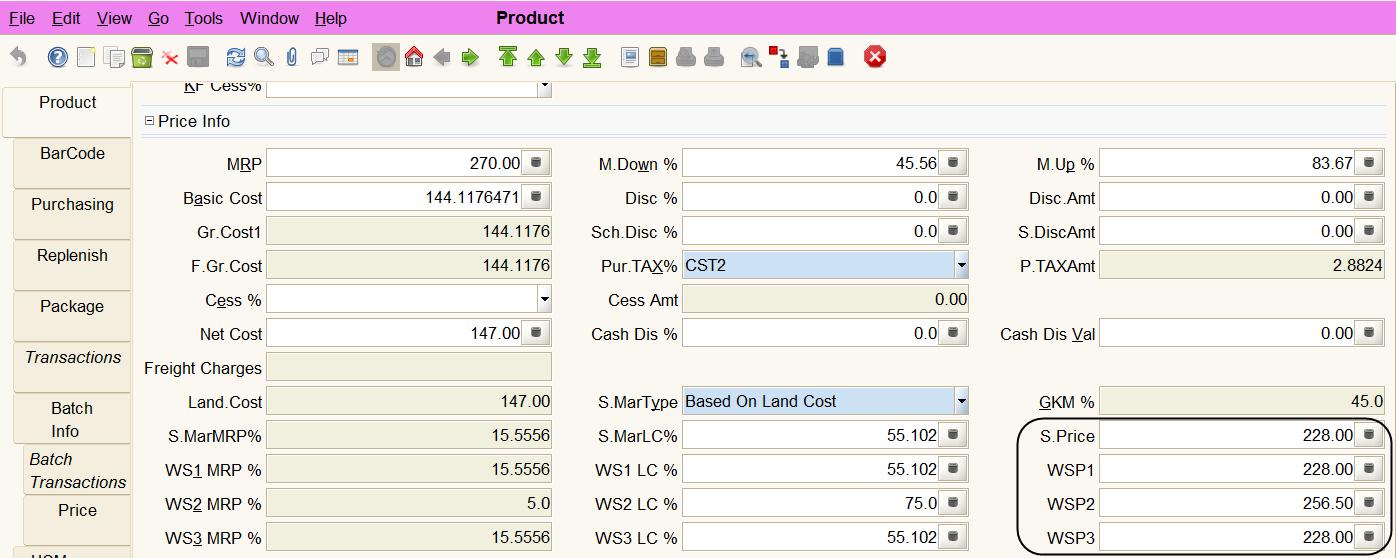Click the Sch.Disc % input field
The image size is (1396, 558).
pyautogui.click(x=811, y=231)
